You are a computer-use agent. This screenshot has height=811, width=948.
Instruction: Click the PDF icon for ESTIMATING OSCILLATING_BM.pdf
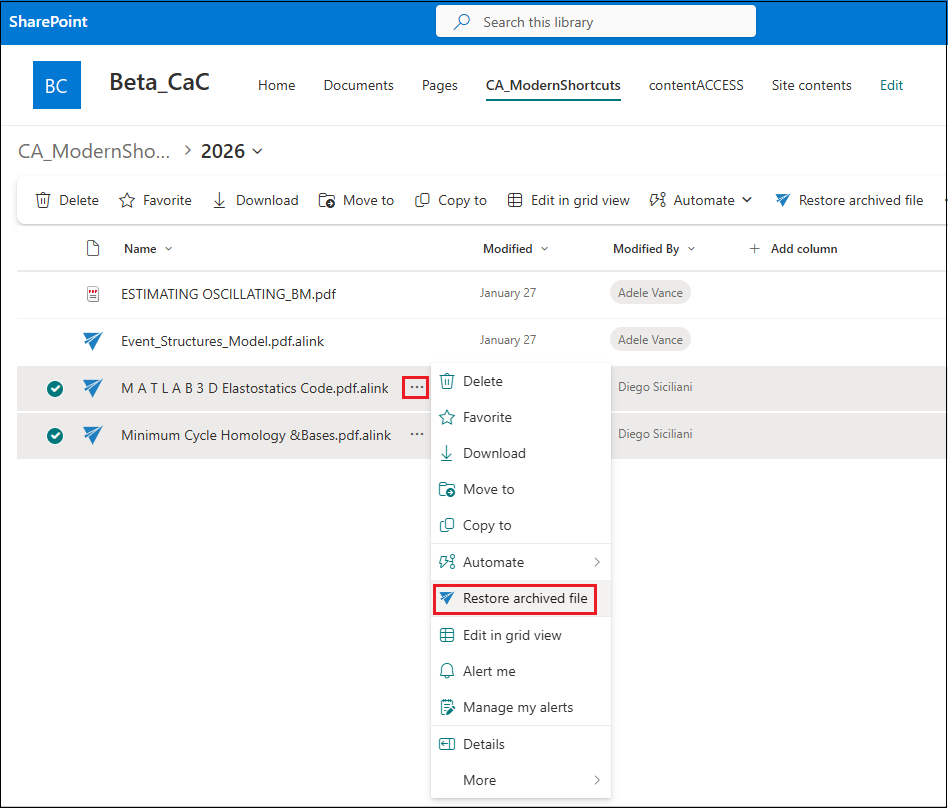tap(93, 294)
